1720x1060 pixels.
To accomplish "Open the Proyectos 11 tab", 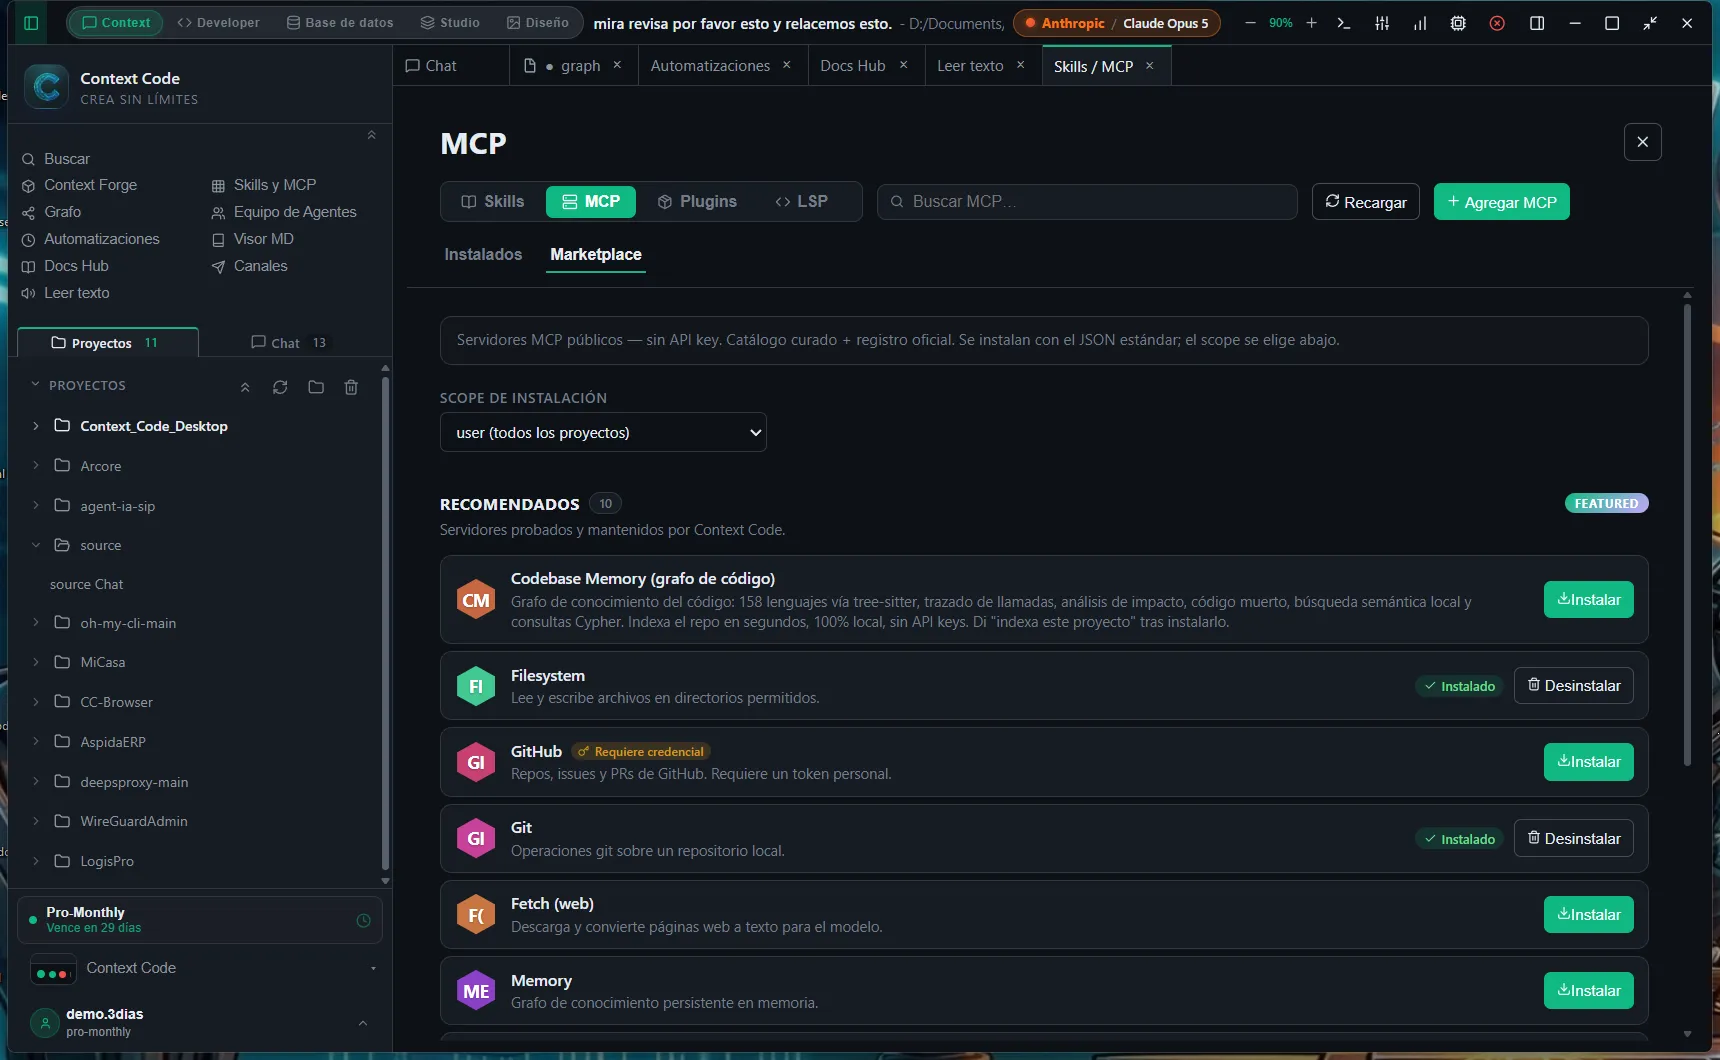I will (x=108, y=342).
